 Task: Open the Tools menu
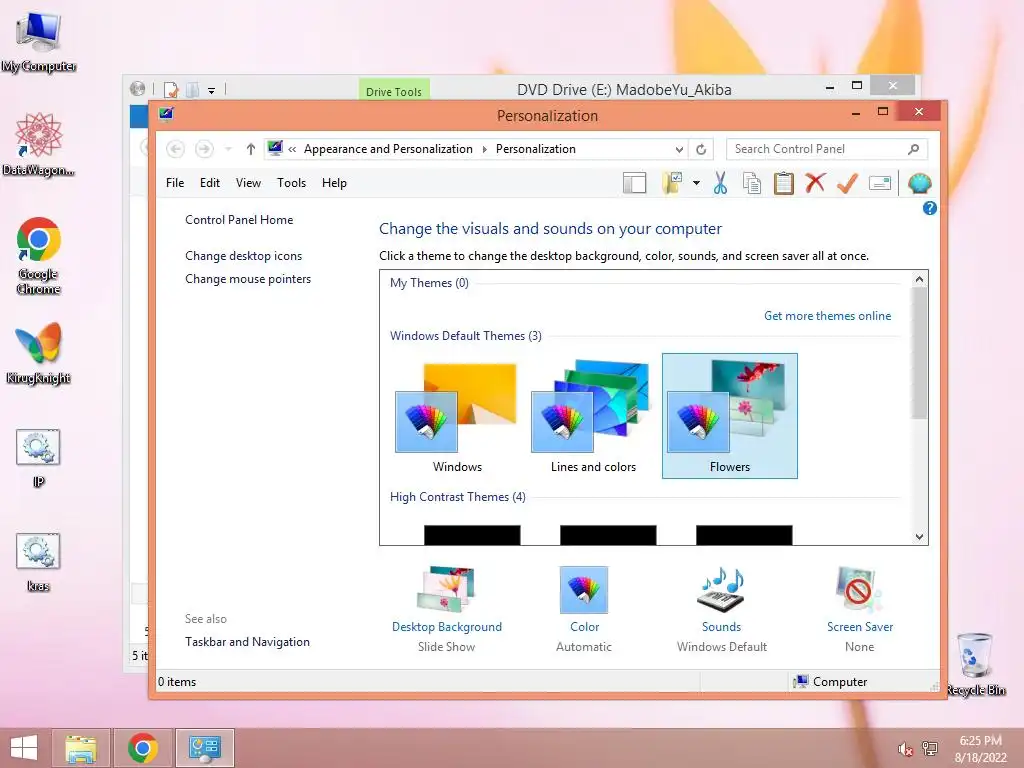[x=291, y=184]
